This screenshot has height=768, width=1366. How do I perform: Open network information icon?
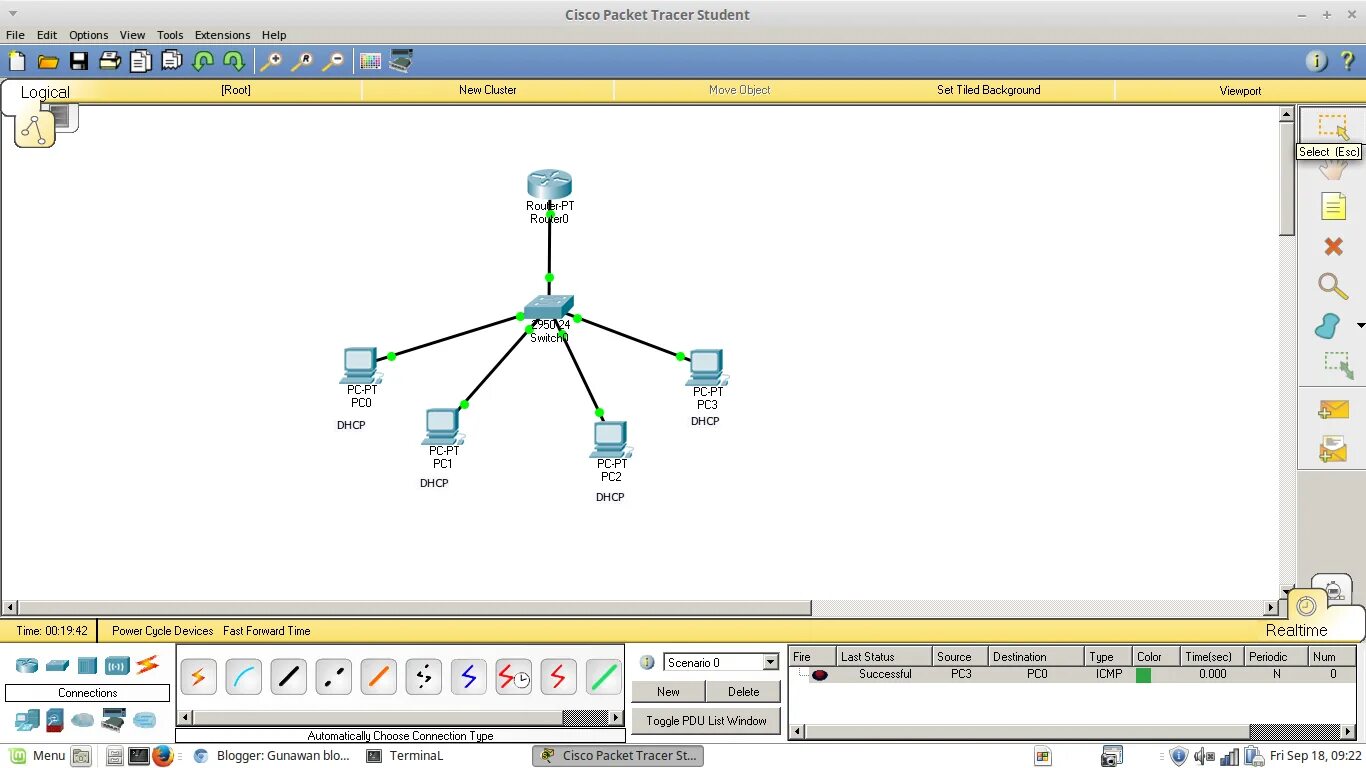(x=1317, y=61)
